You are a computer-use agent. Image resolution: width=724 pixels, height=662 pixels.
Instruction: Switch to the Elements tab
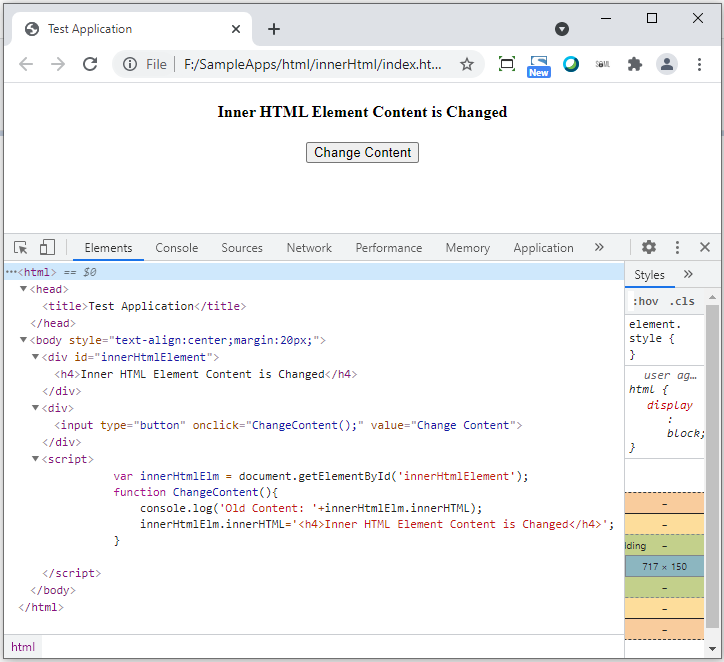click(x=108, y=248)
